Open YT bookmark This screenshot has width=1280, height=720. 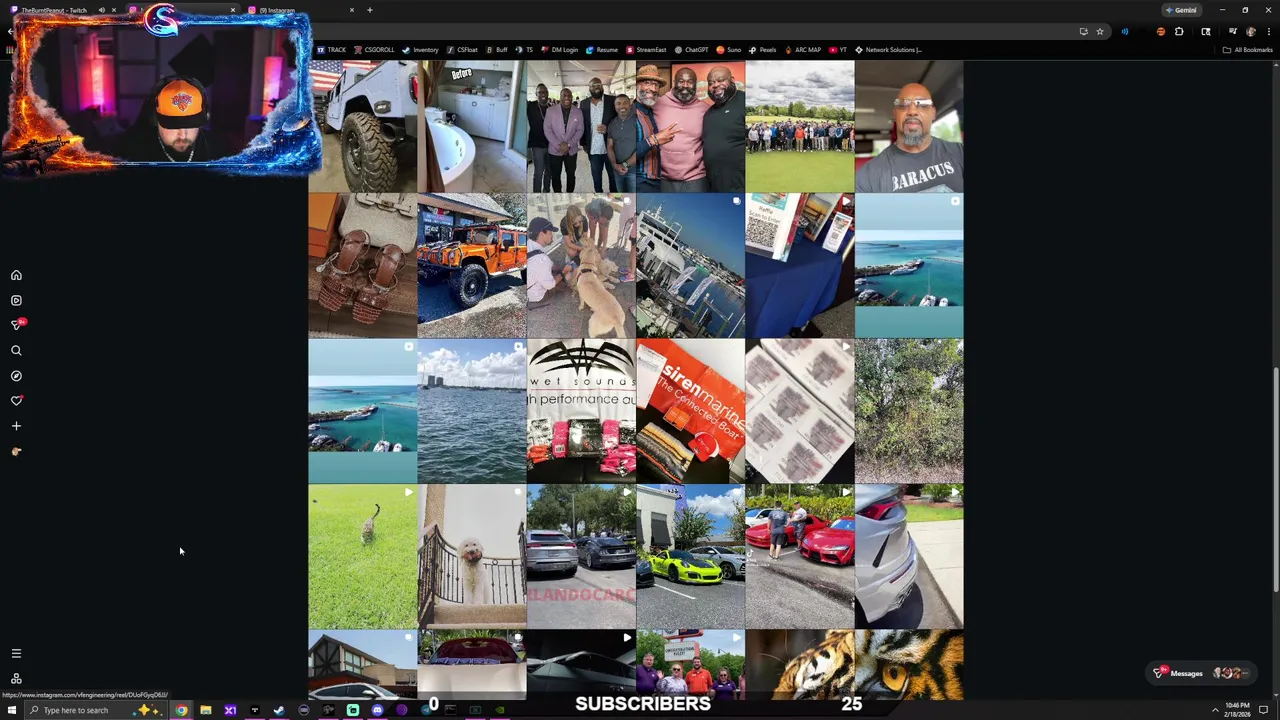pyautogui.click(x=838, y=50)
